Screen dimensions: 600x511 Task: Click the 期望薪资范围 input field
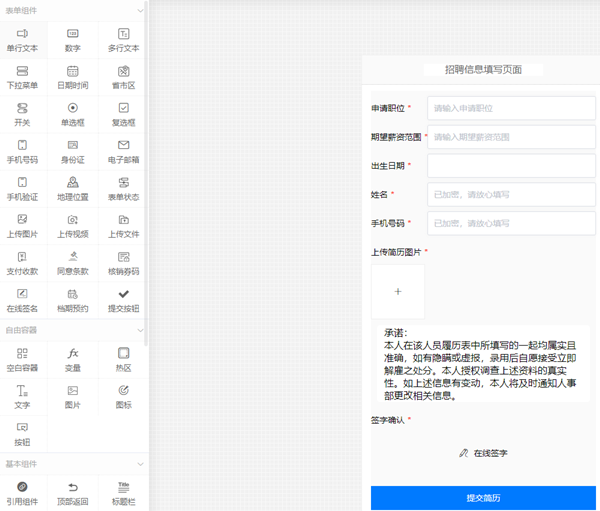click(511, 137)
